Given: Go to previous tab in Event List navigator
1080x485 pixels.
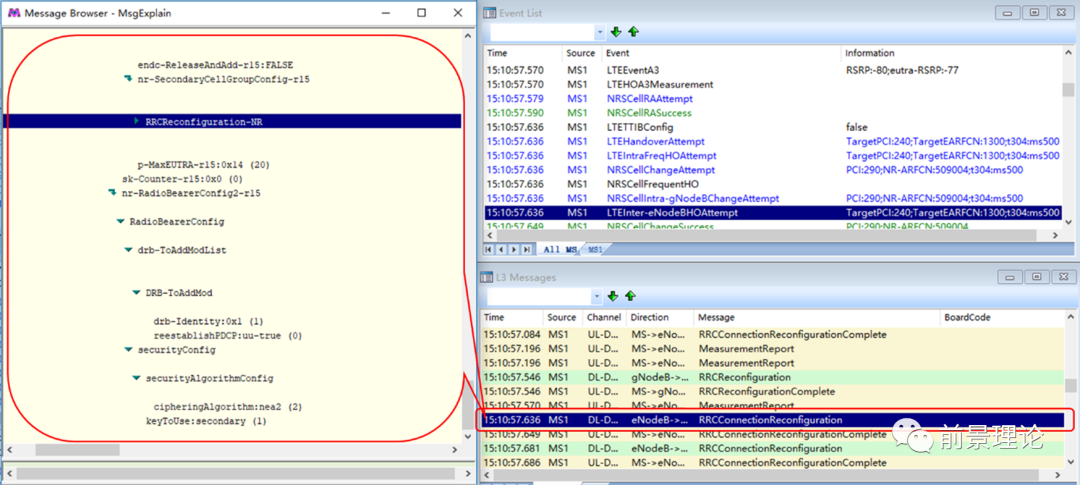Looking at the screenshot, I should [x=502, y=249].
